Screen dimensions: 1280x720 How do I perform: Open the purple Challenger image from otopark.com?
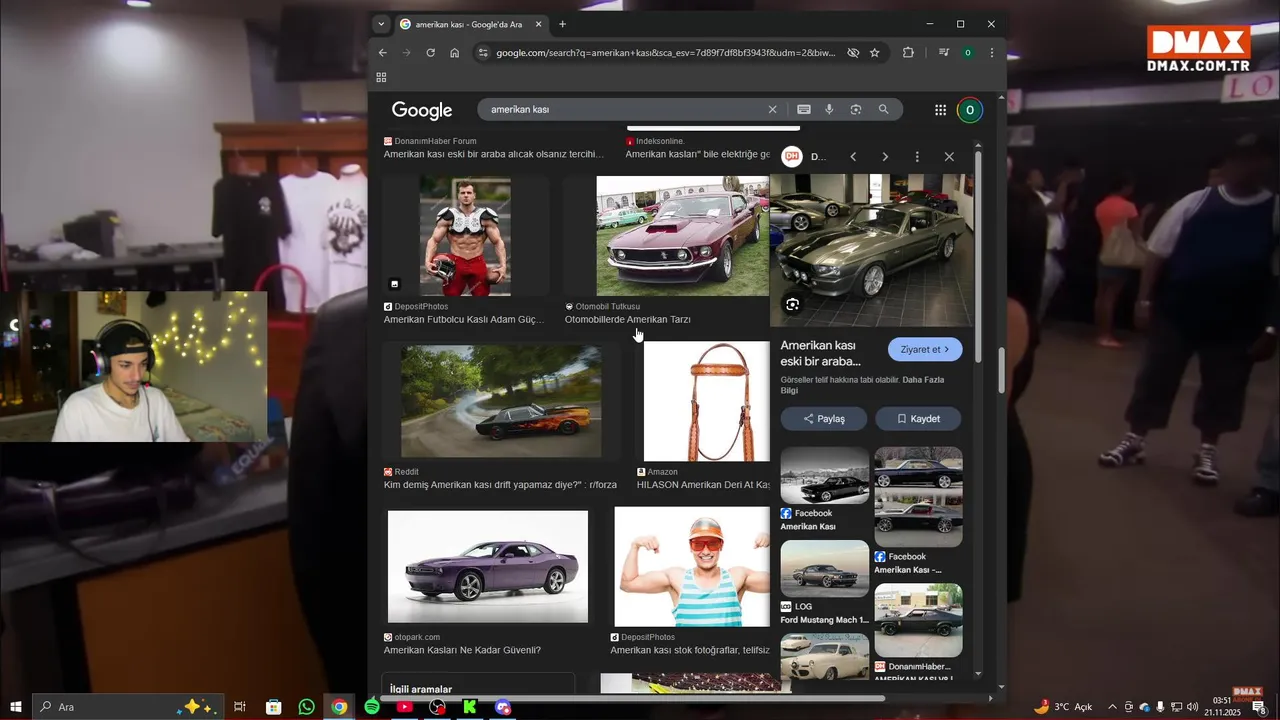point(488,567)
